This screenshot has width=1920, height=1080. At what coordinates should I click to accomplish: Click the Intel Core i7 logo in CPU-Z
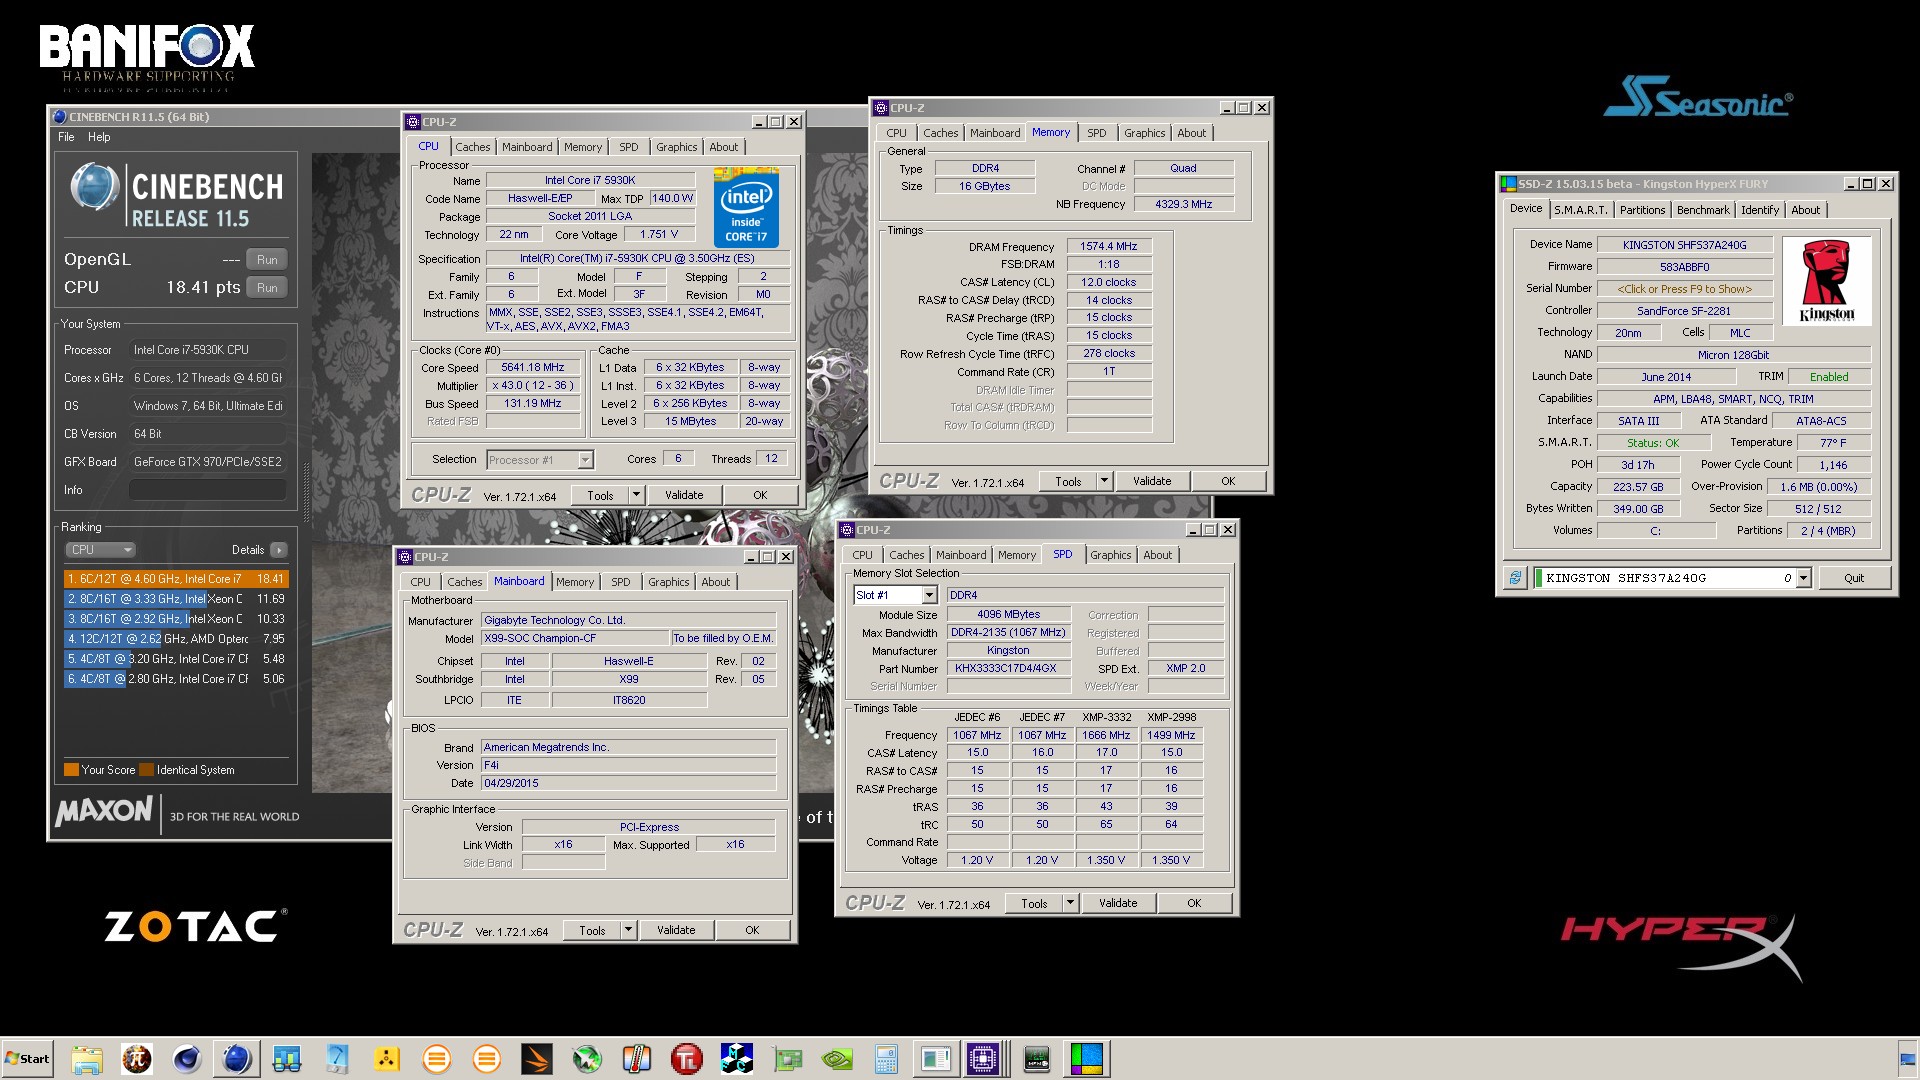coord(746,207)
